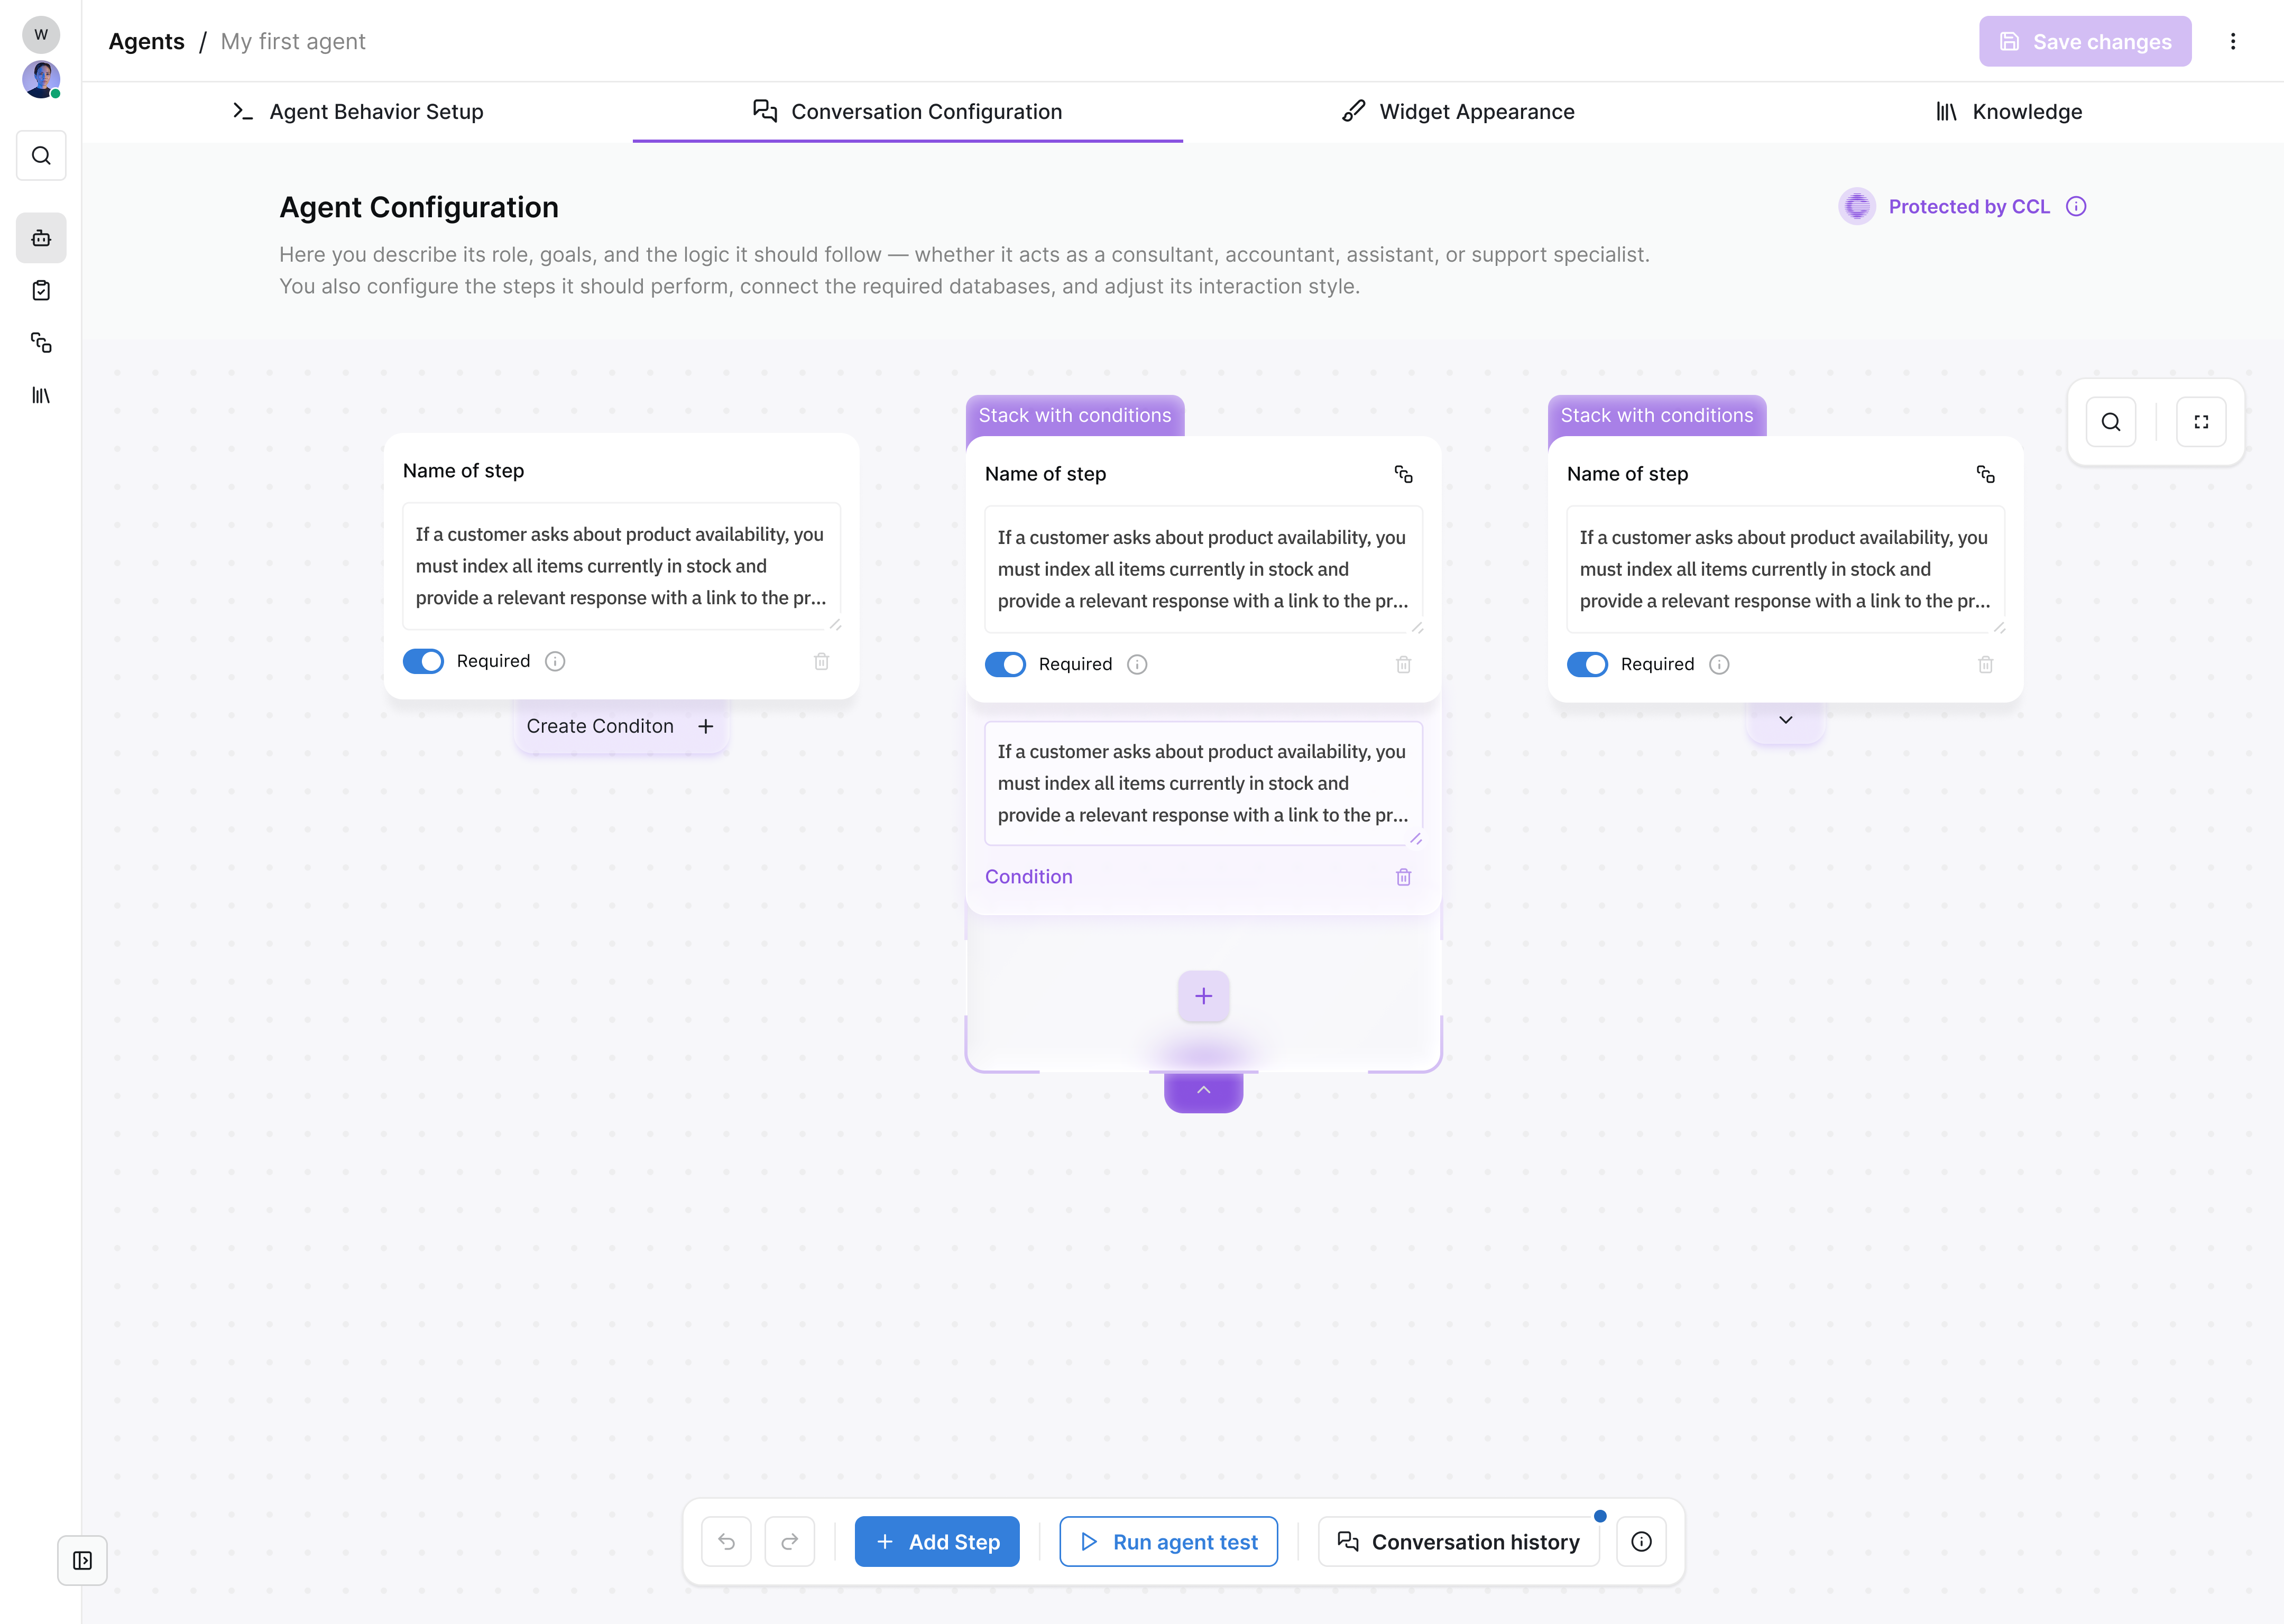Click middle card top description text area
The height and width of the screenshot is (1624, 2284).
1203,570
